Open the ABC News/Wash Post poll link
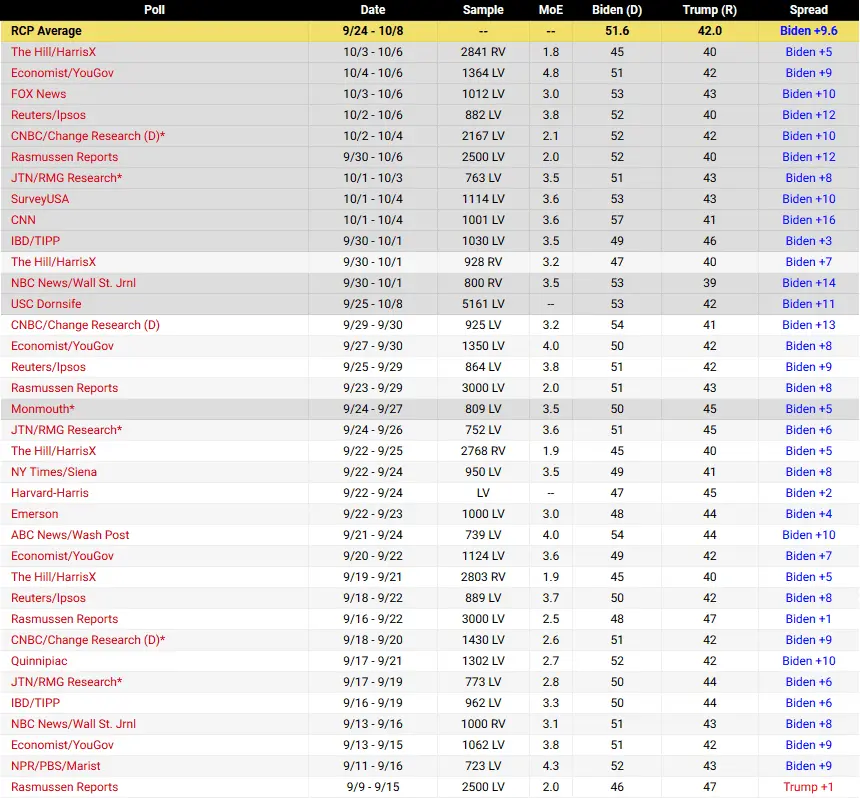The width and height of the screenshot is (860, 798). (x=70, y=535)
